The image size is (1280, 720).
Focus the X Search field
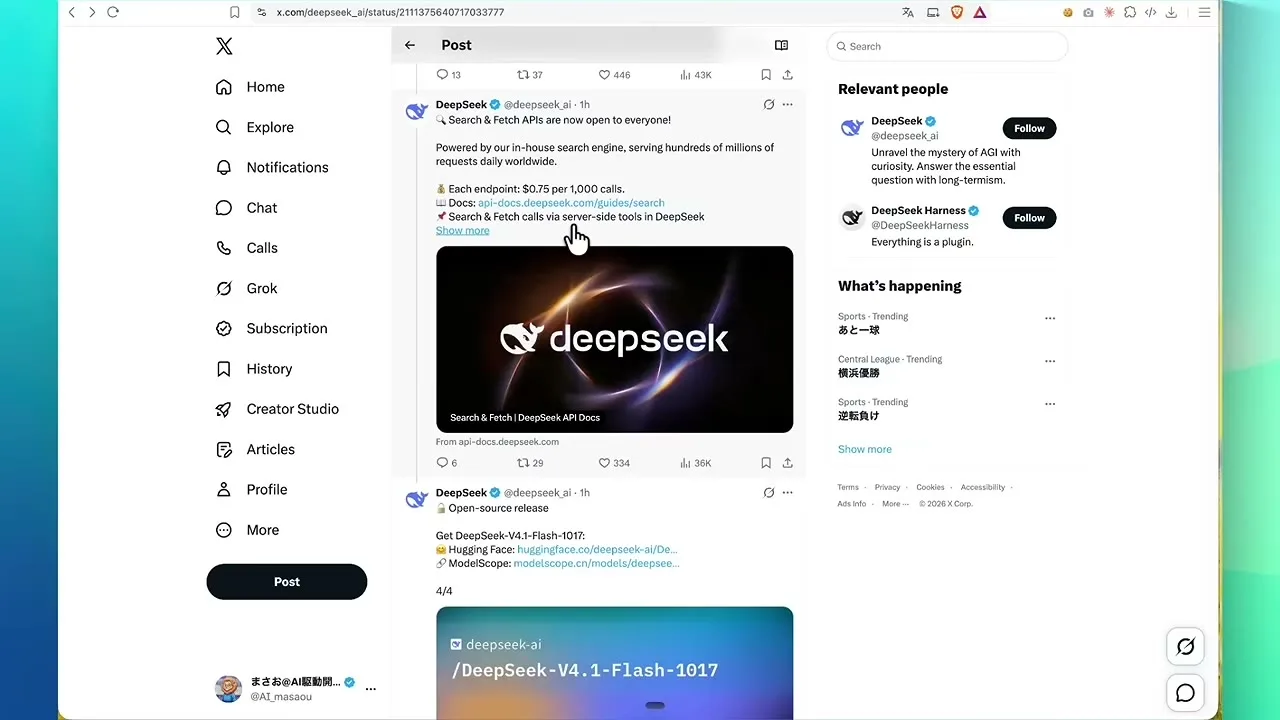(947, 46)
